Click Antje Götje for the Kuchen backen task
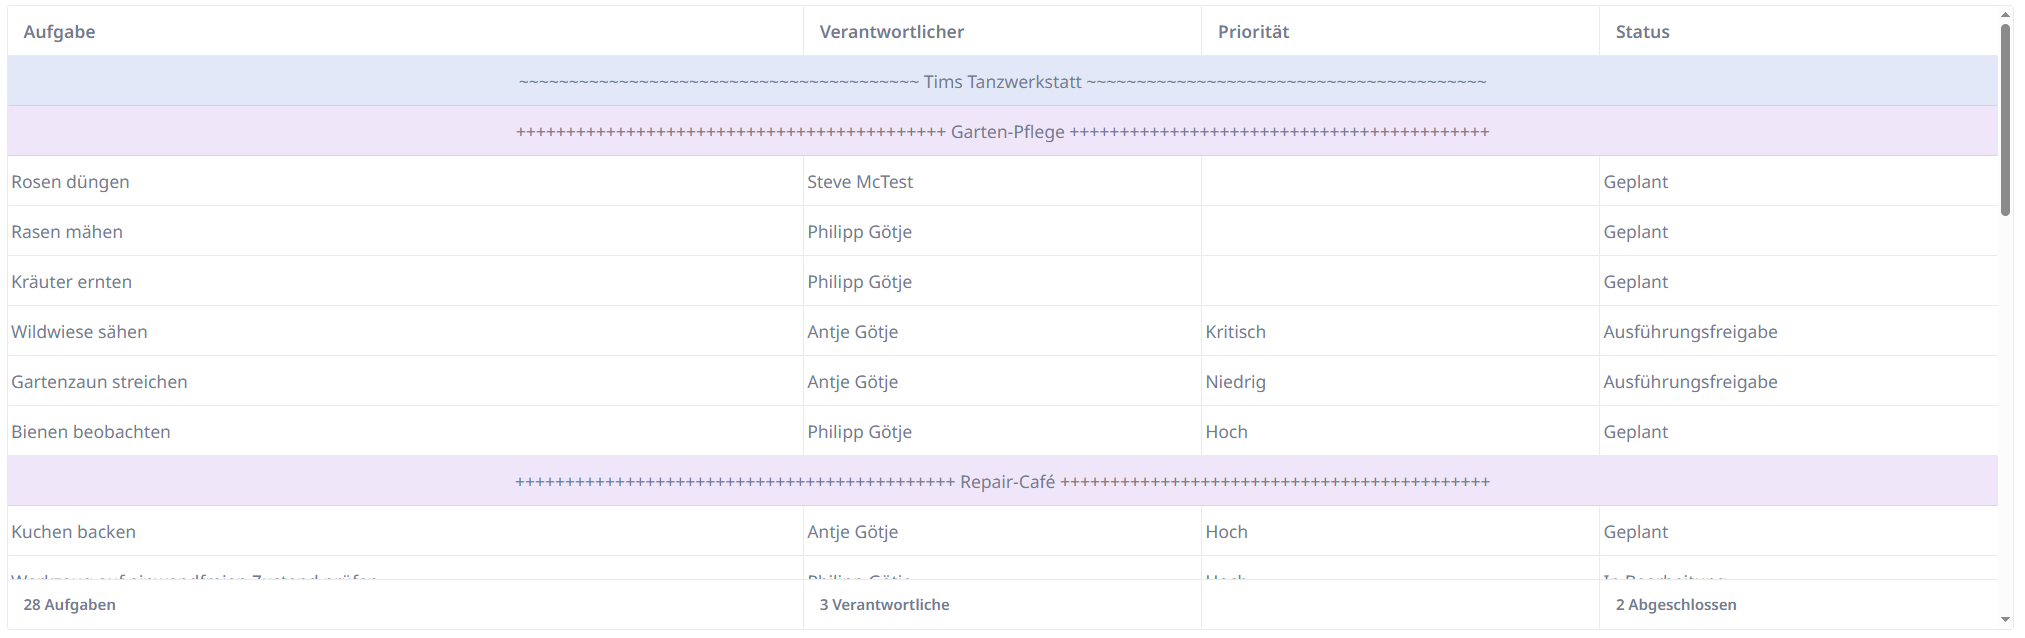 pos(852,531)
